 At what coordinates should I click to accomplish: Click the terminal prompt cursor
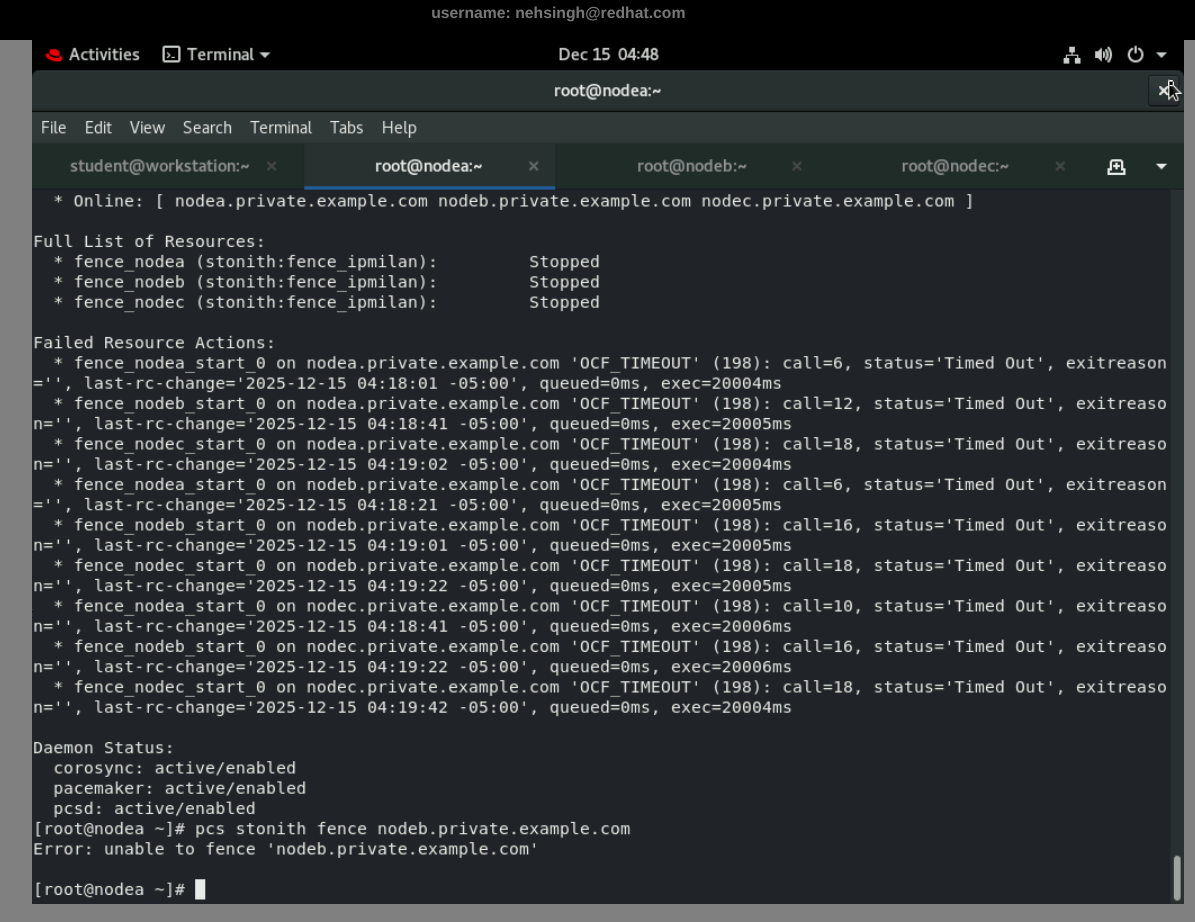[x=200, y=889]
